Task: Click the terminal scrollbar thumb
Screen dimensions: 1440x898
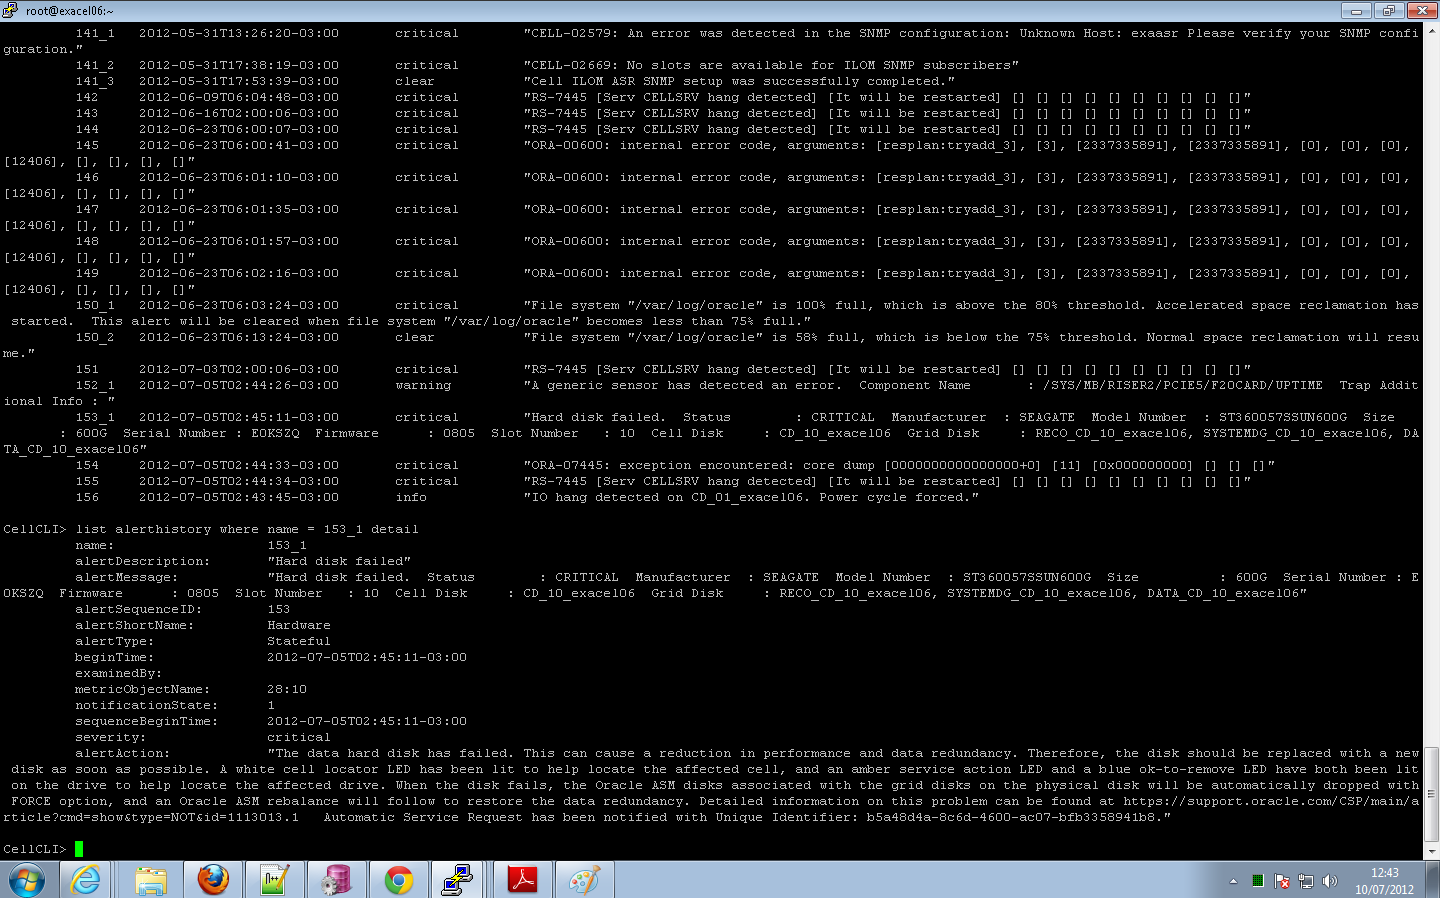Action: [x=1431, y=794]
